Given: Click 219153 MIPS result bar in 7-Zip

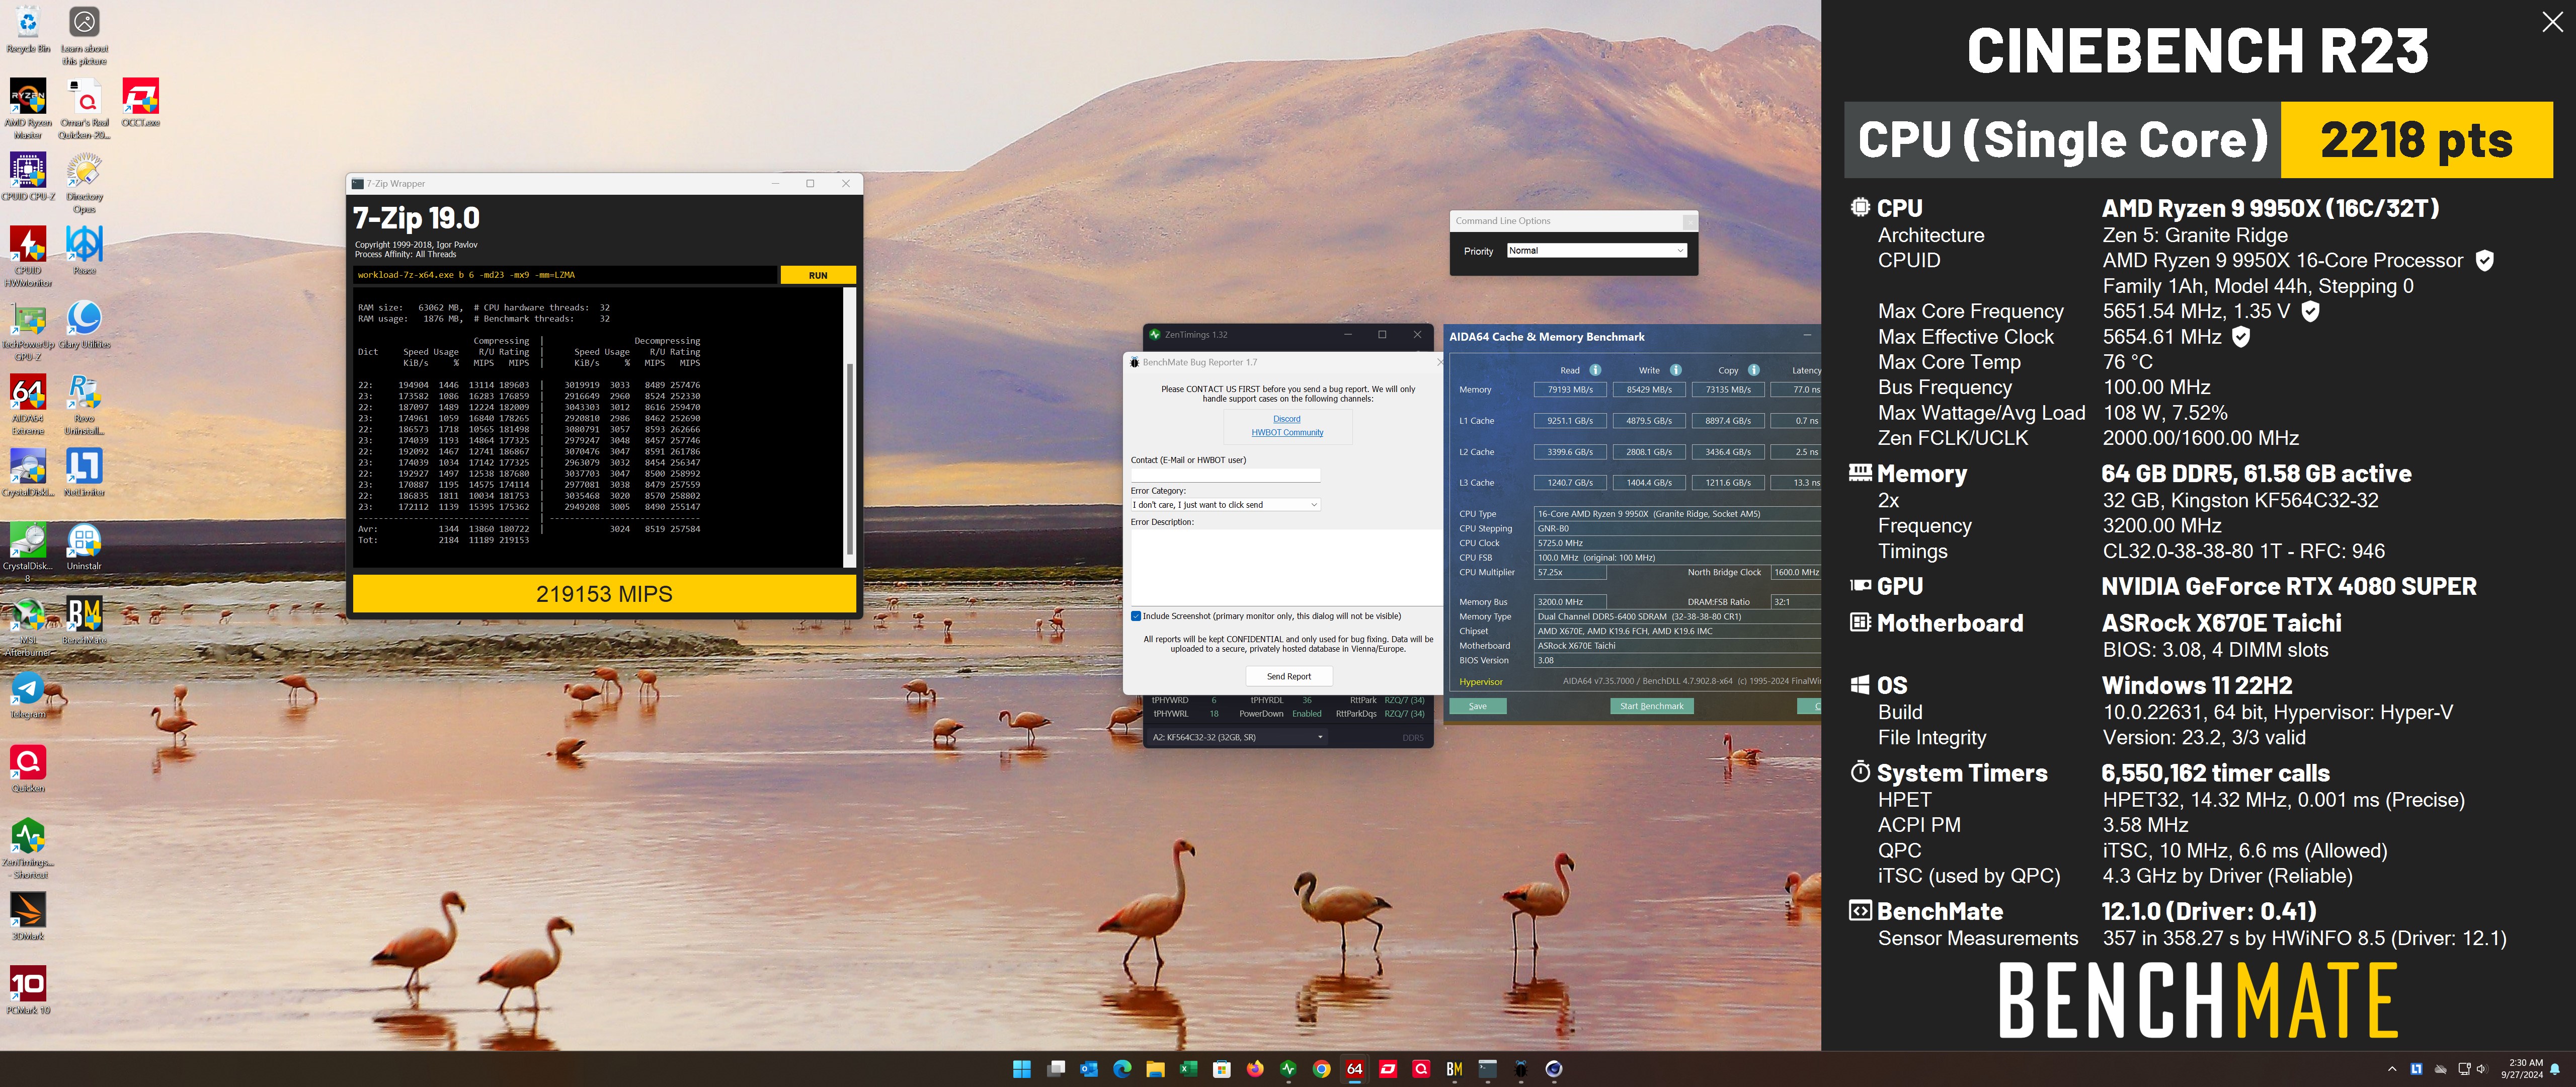Looking at the screenshot, I should click(x=604, y=594).
